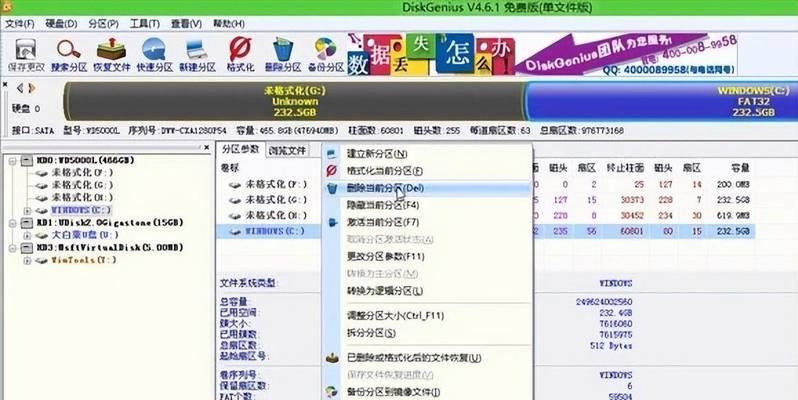This screenshot has height=400, width=798.
Task: Collapse the HD3:MsftVirtualDisk tree node
Action: tap(13, 248)
